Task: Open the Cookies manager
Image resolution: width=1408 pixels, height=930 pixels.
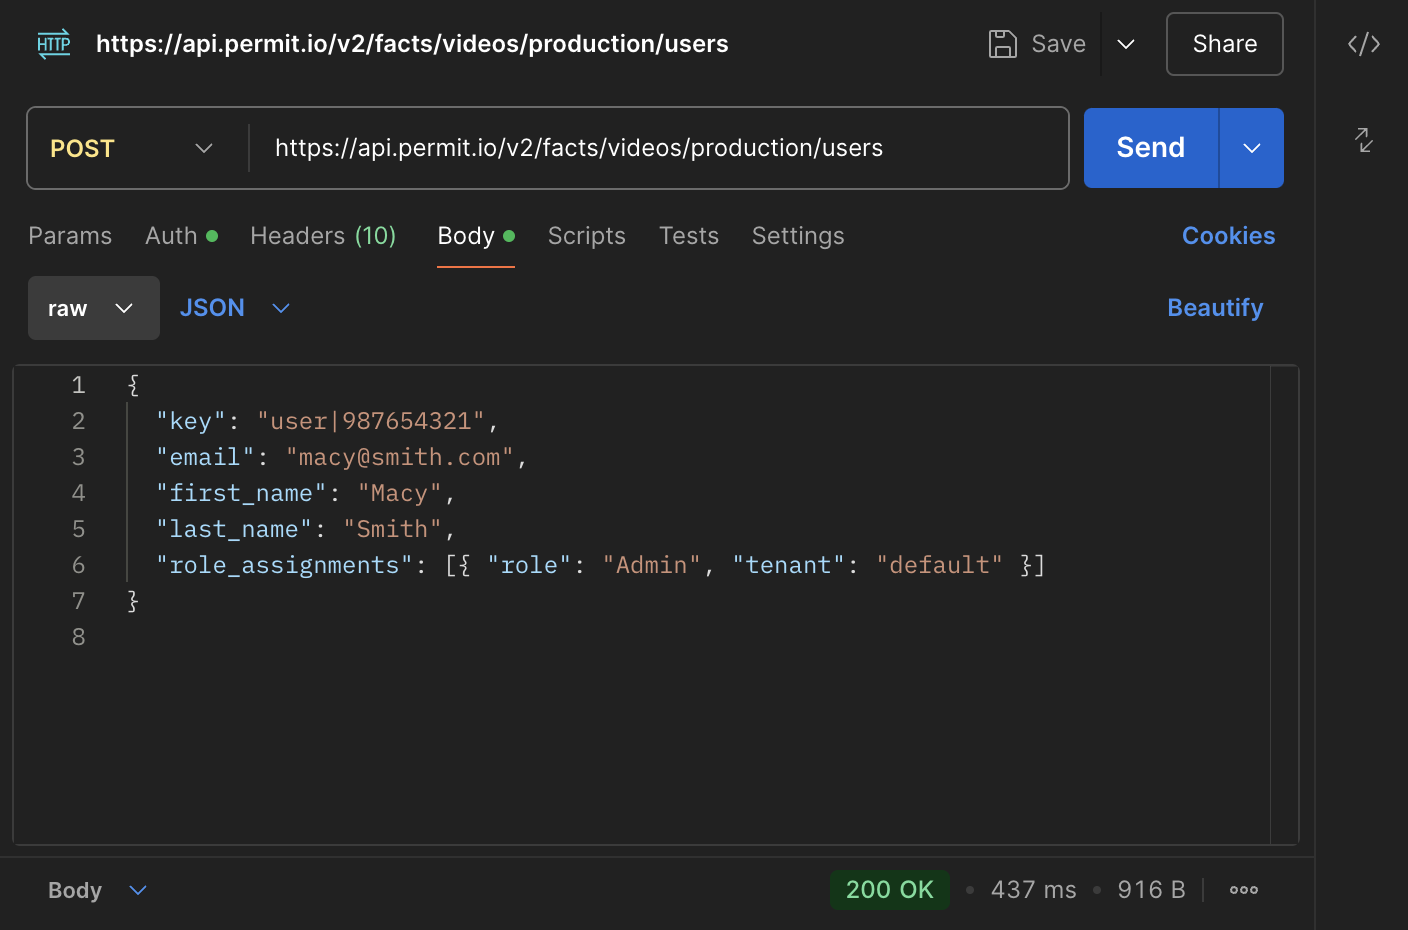Action: pos(1228,236)
